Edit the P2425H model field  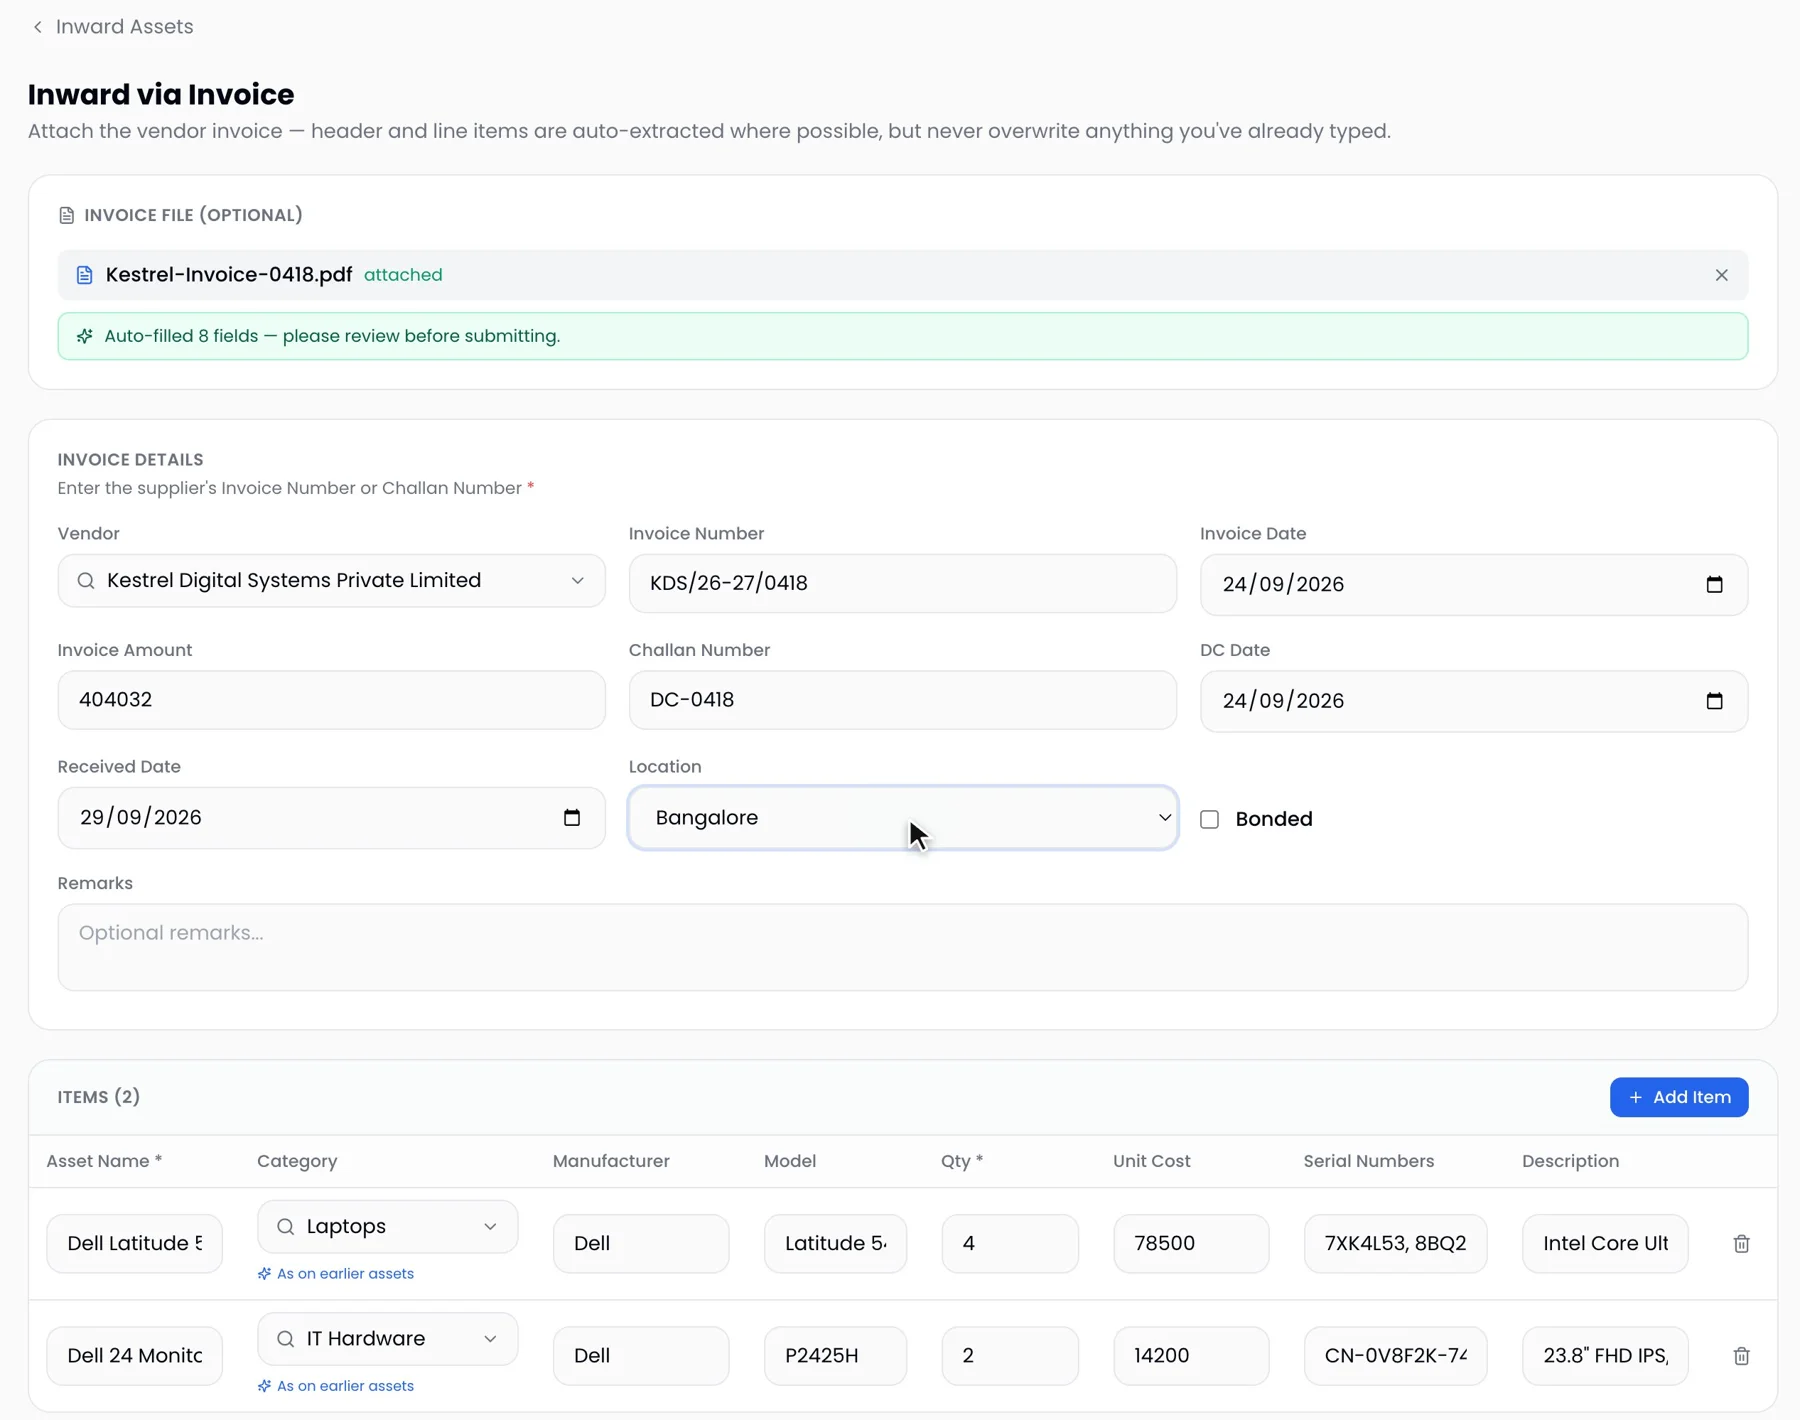[x=835, y=1356]
